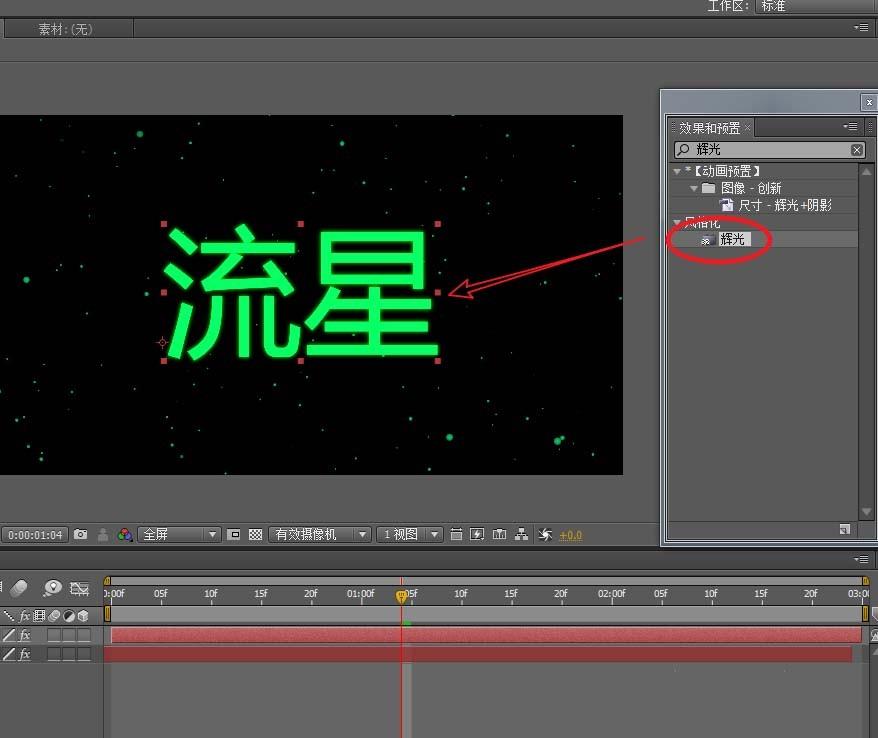Select the circled 辉光 preset
This screenshot has width=878, height=738.
(732, 239)
